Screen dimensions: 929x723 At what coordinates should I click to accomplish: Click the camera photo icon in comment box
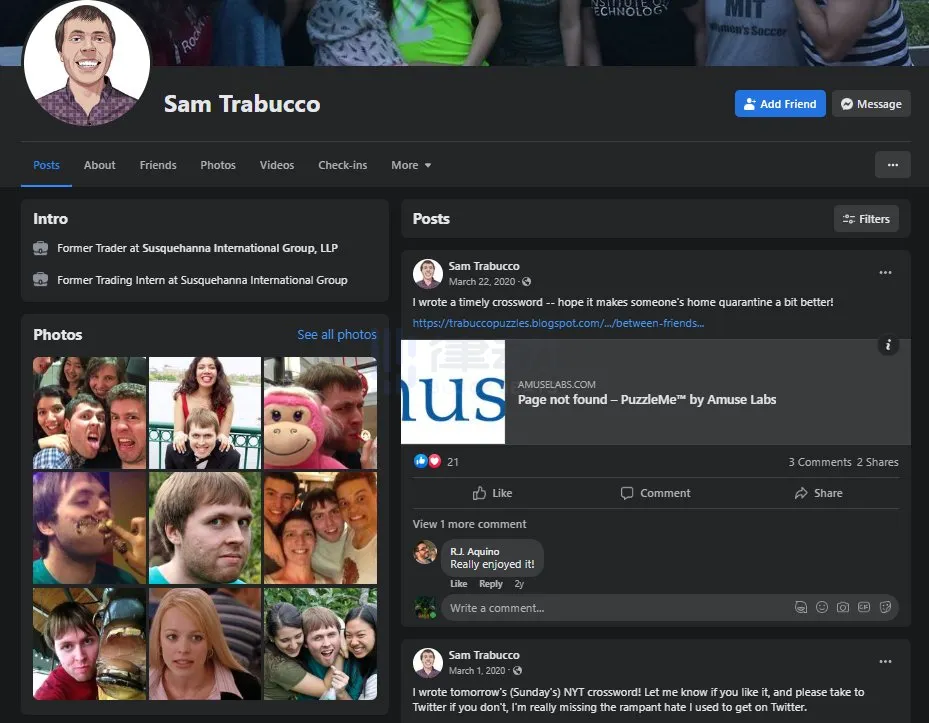click(842, 607)
